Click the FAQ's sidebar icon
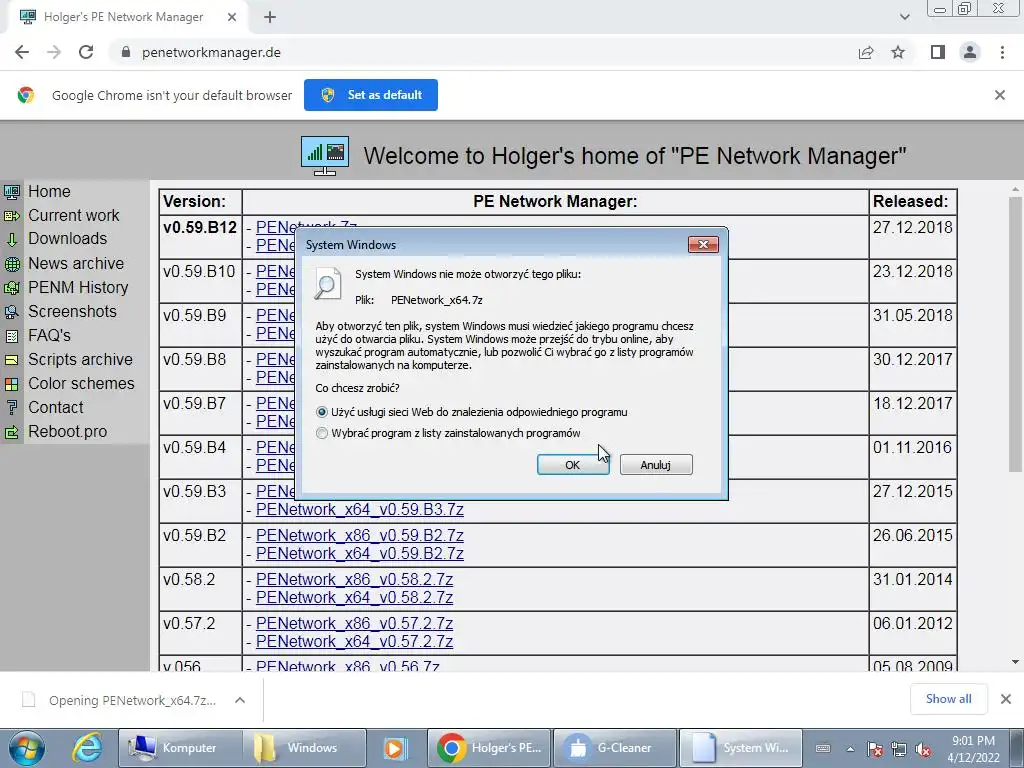Image resolution: width=1024 pixels, height=768 pixels. point(12,336)
